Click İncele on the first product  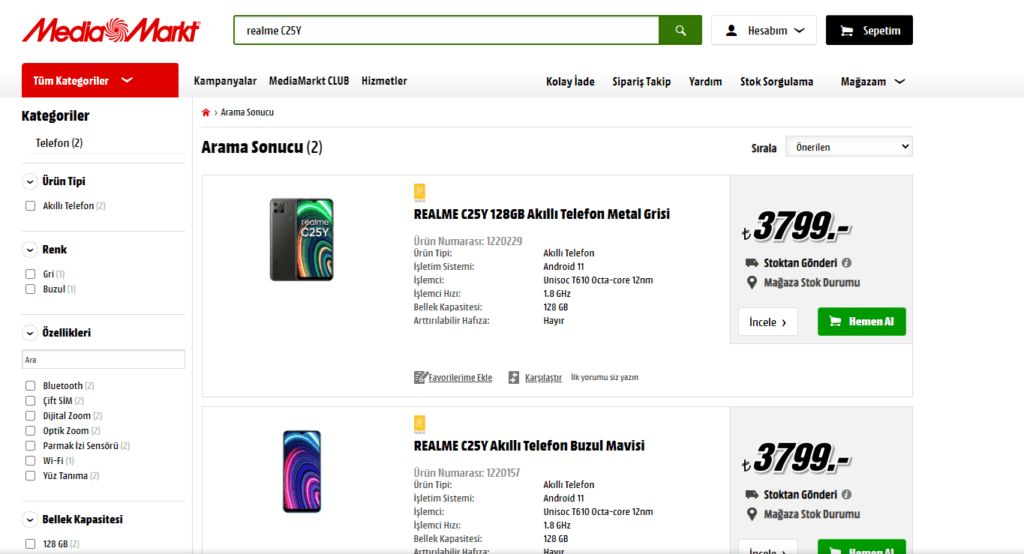point(767,322)
